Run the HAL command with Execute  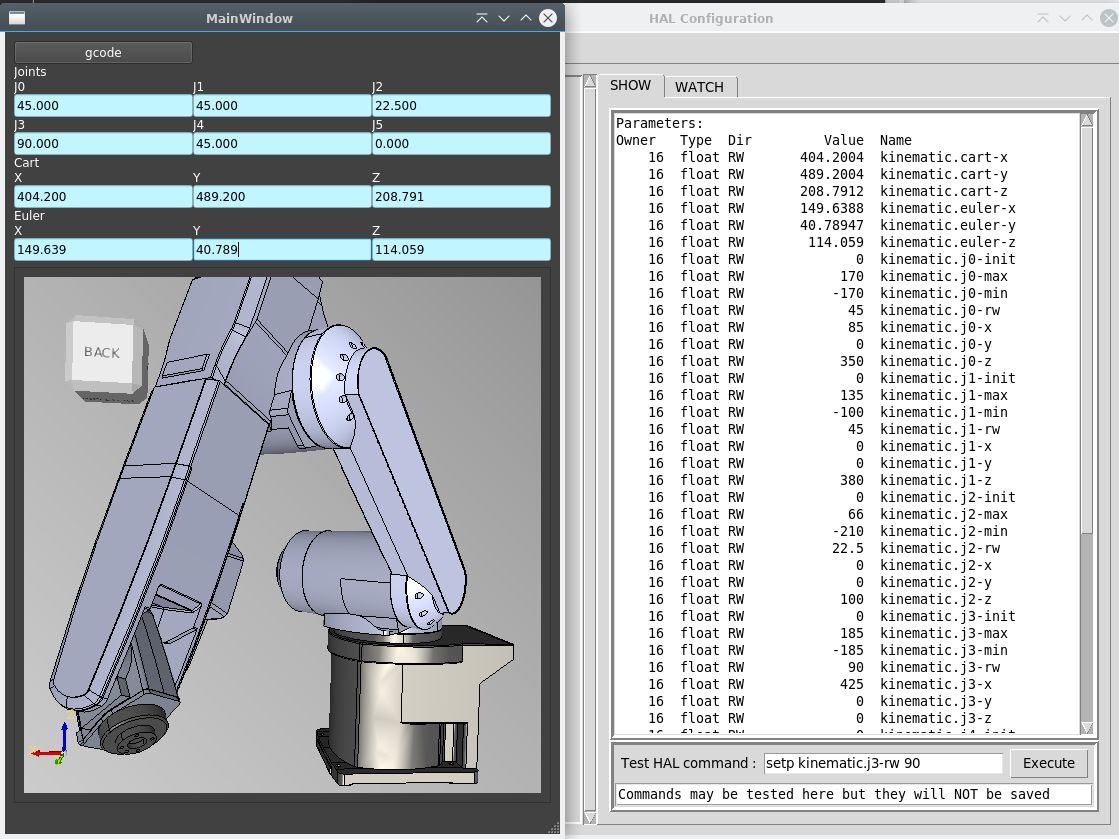click(x=1048, y=763)
